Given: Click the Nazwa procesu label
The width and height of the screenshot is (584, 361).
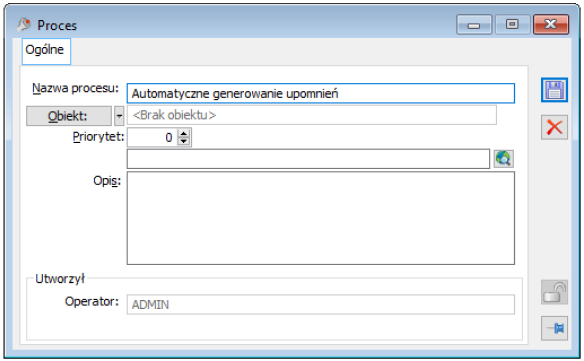Looking at the screenshot, I should [75, 88].
